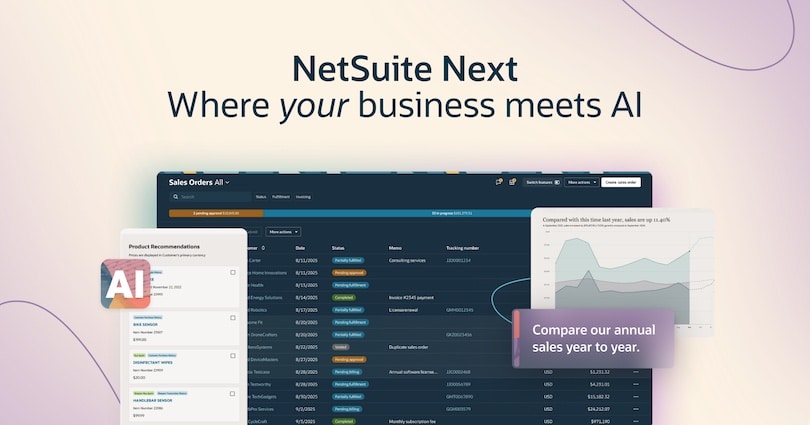Click the sort icon beside the customer column header
Screen dimensions: 810x425
[263, 248]
